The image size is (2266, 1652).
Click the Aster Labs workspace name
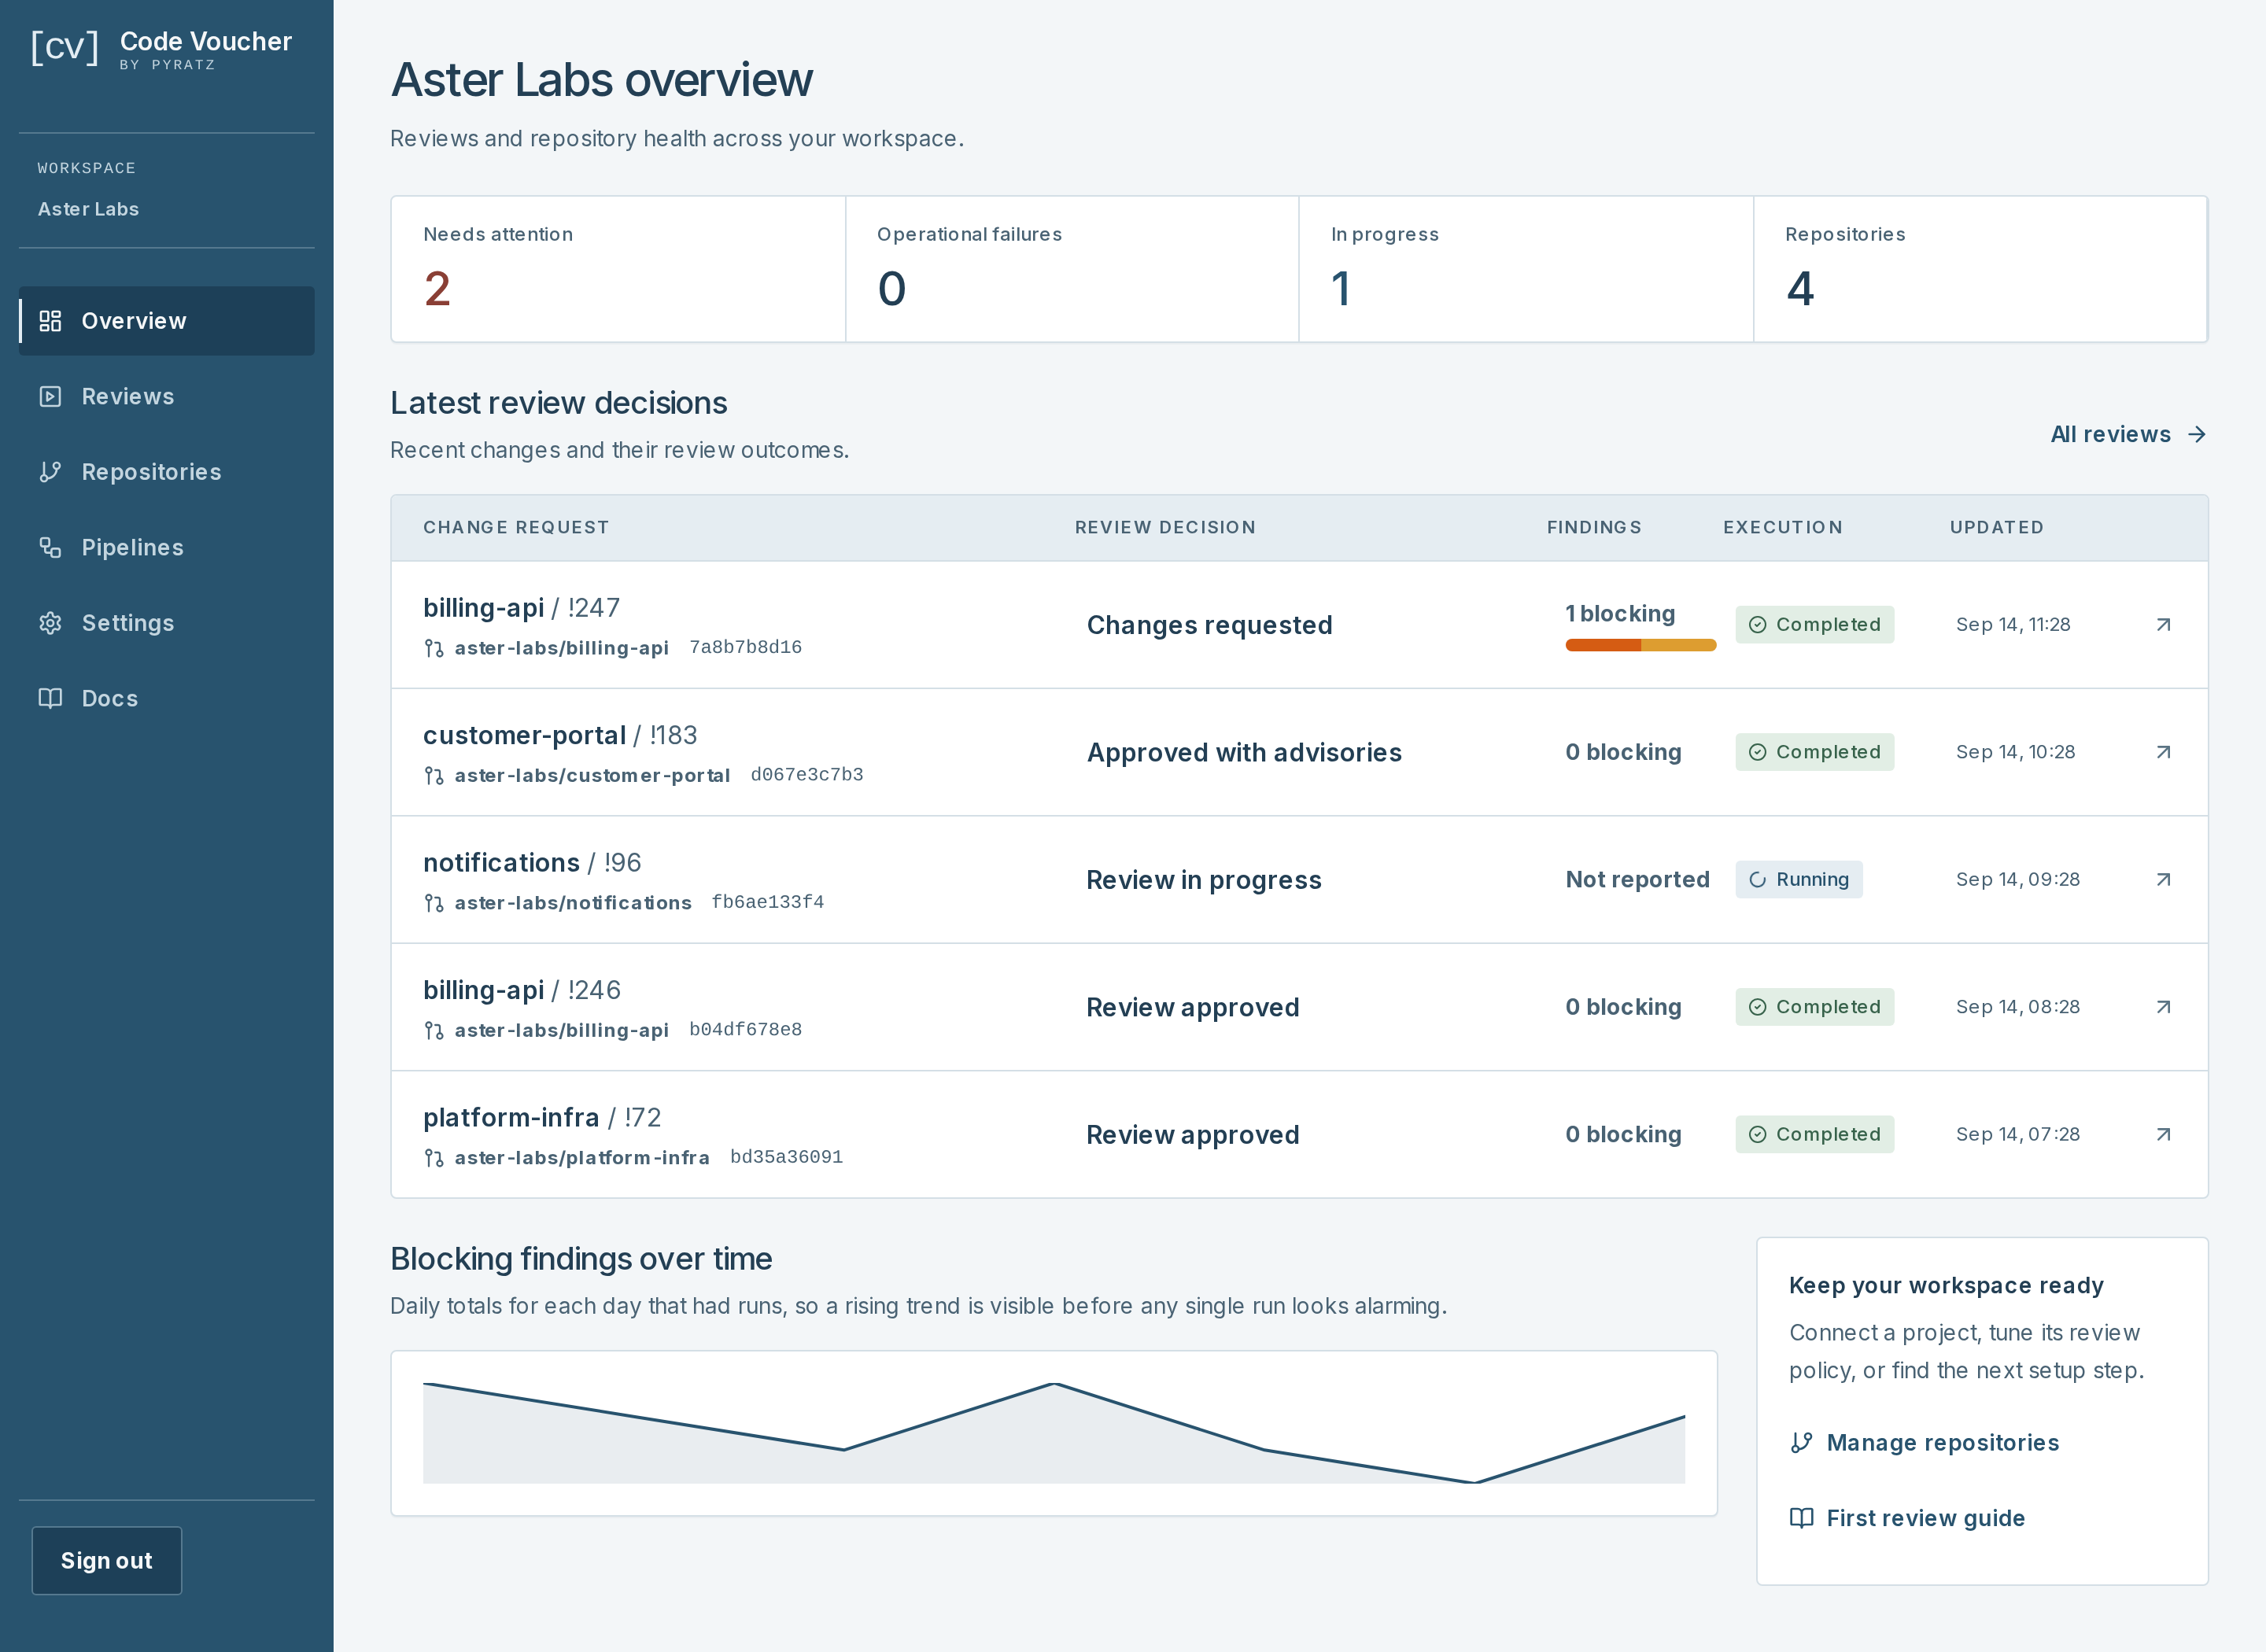pyautogui.click(x=88, y=209)
